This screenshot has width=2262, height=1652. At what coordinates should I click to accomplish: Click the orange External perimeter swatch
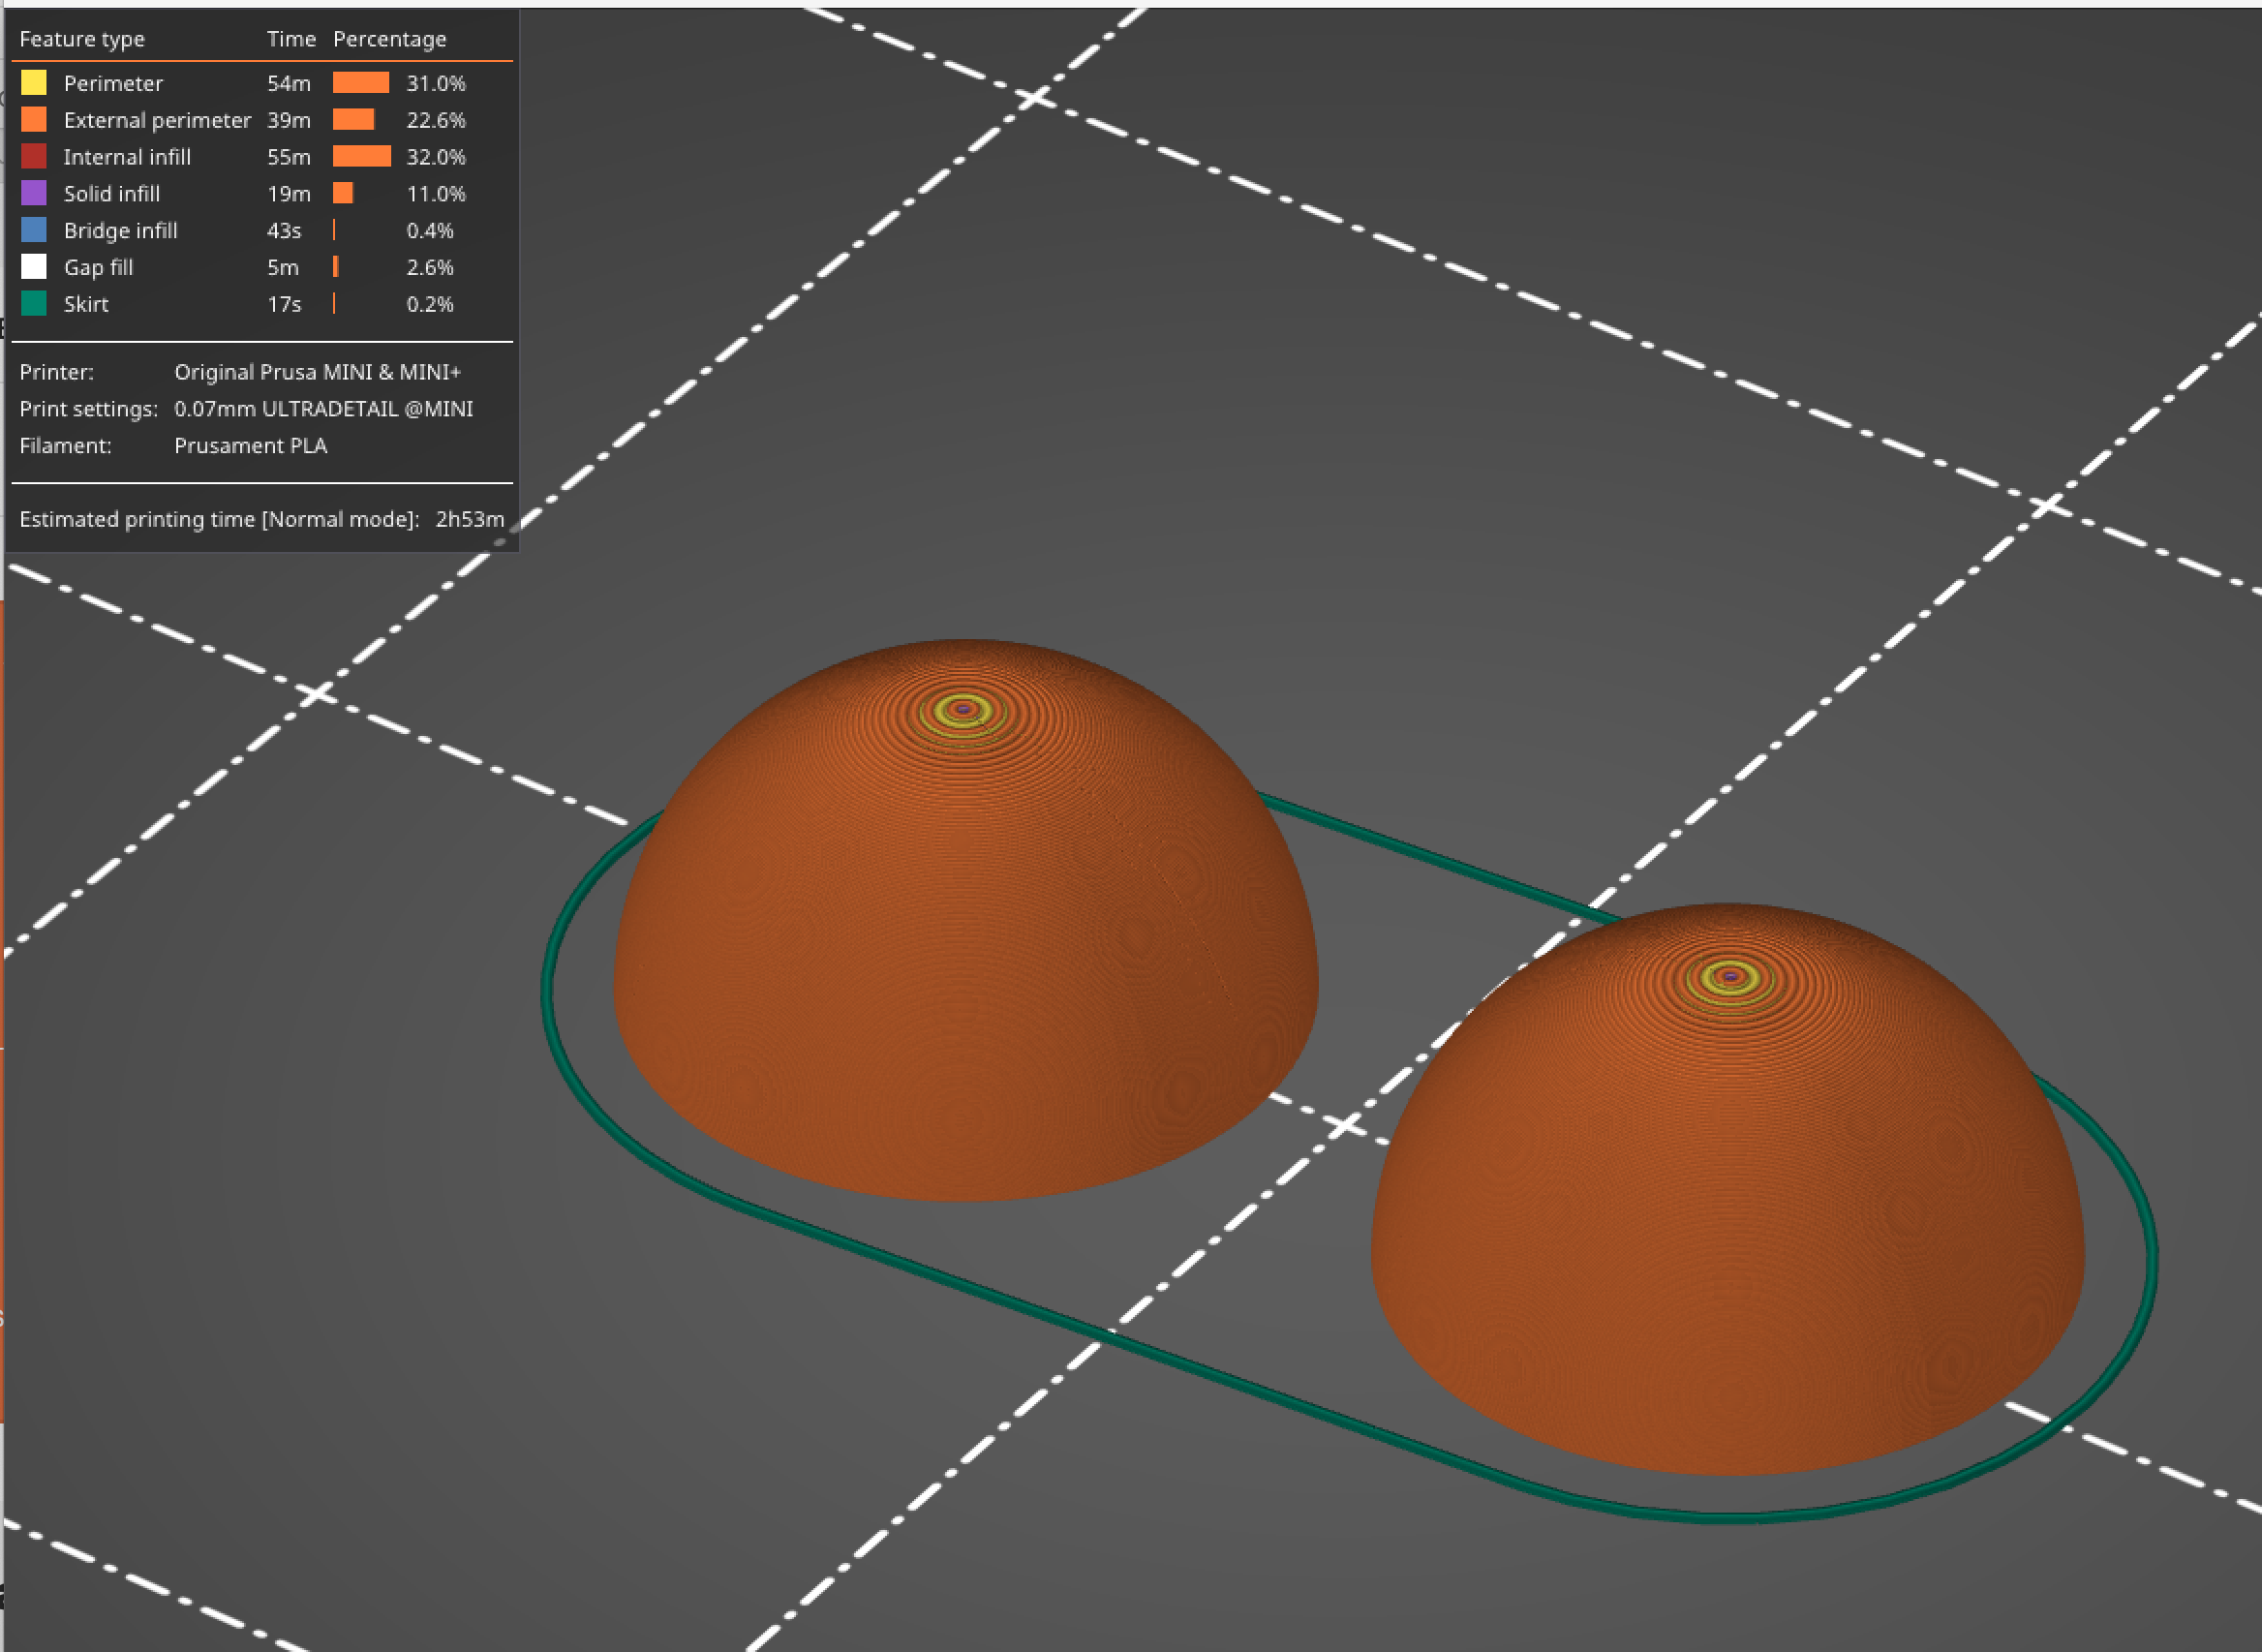(x=34, y=119)
